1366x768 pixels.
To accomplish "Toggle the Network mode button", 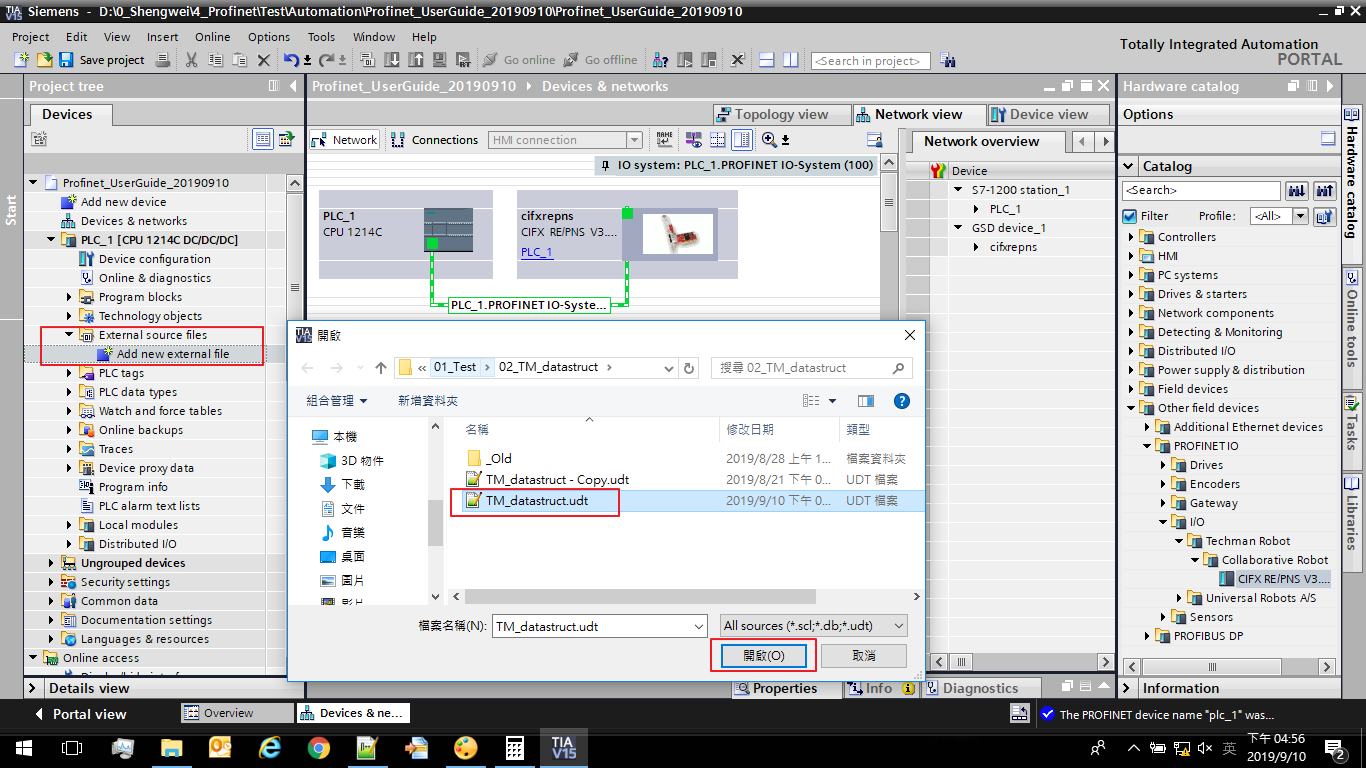I will click(344, 140).
